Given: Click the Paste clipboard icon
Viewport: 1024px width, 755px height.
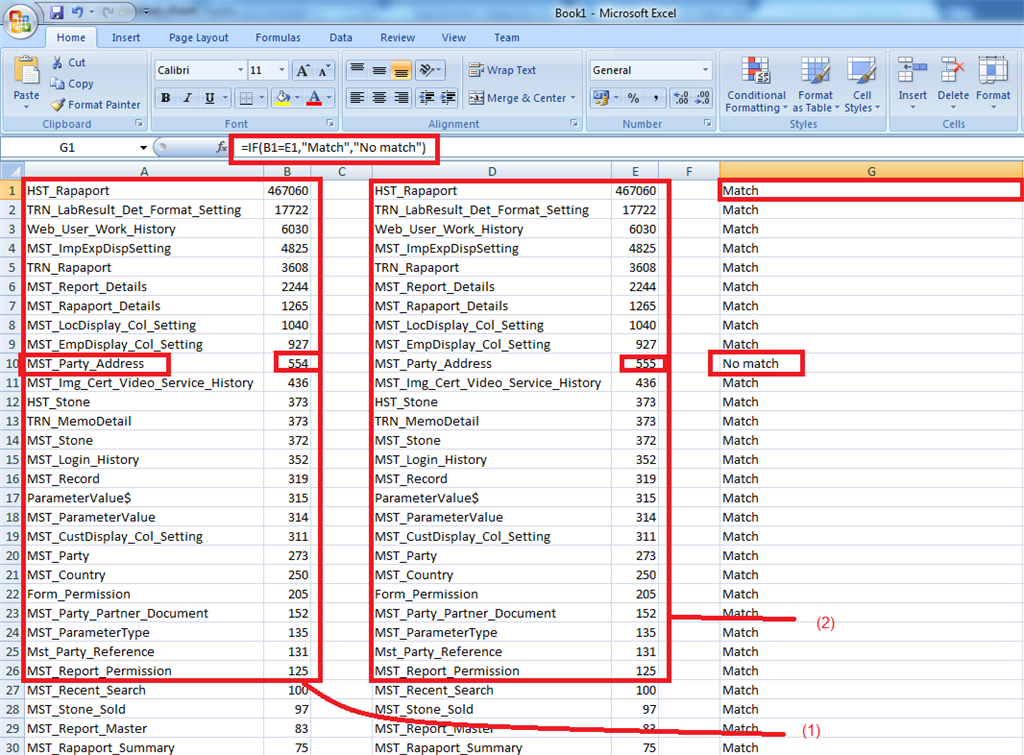Looking at the screenshot, I should (x=26, y=71).
